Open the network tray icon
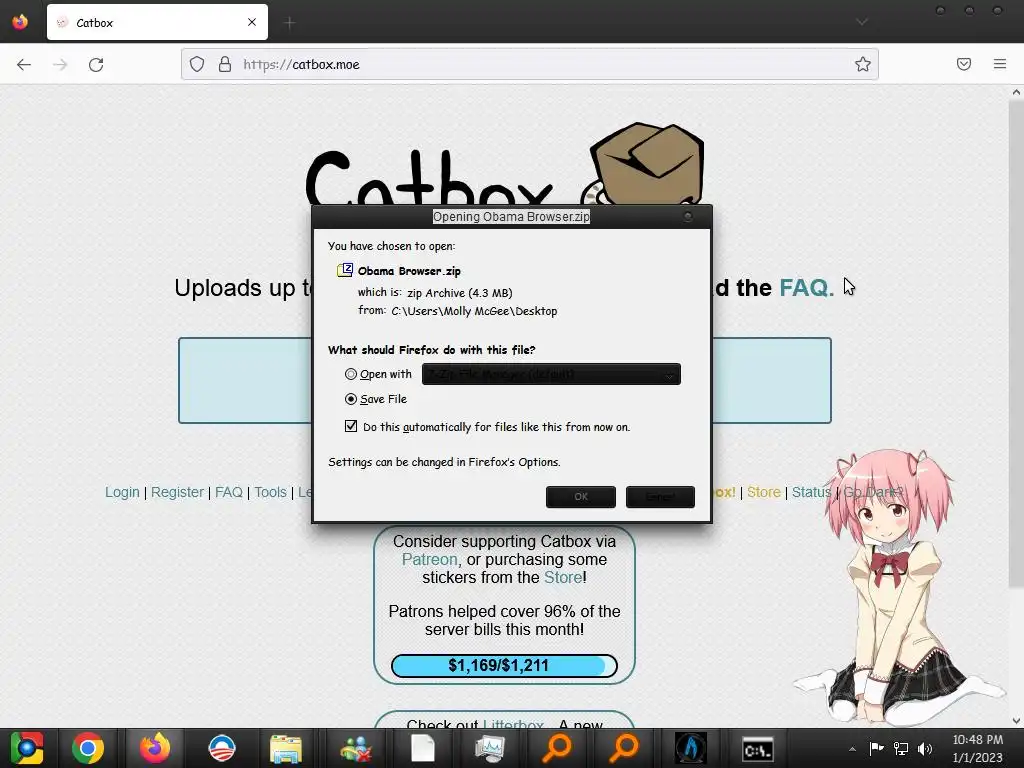 coord(901,748)
